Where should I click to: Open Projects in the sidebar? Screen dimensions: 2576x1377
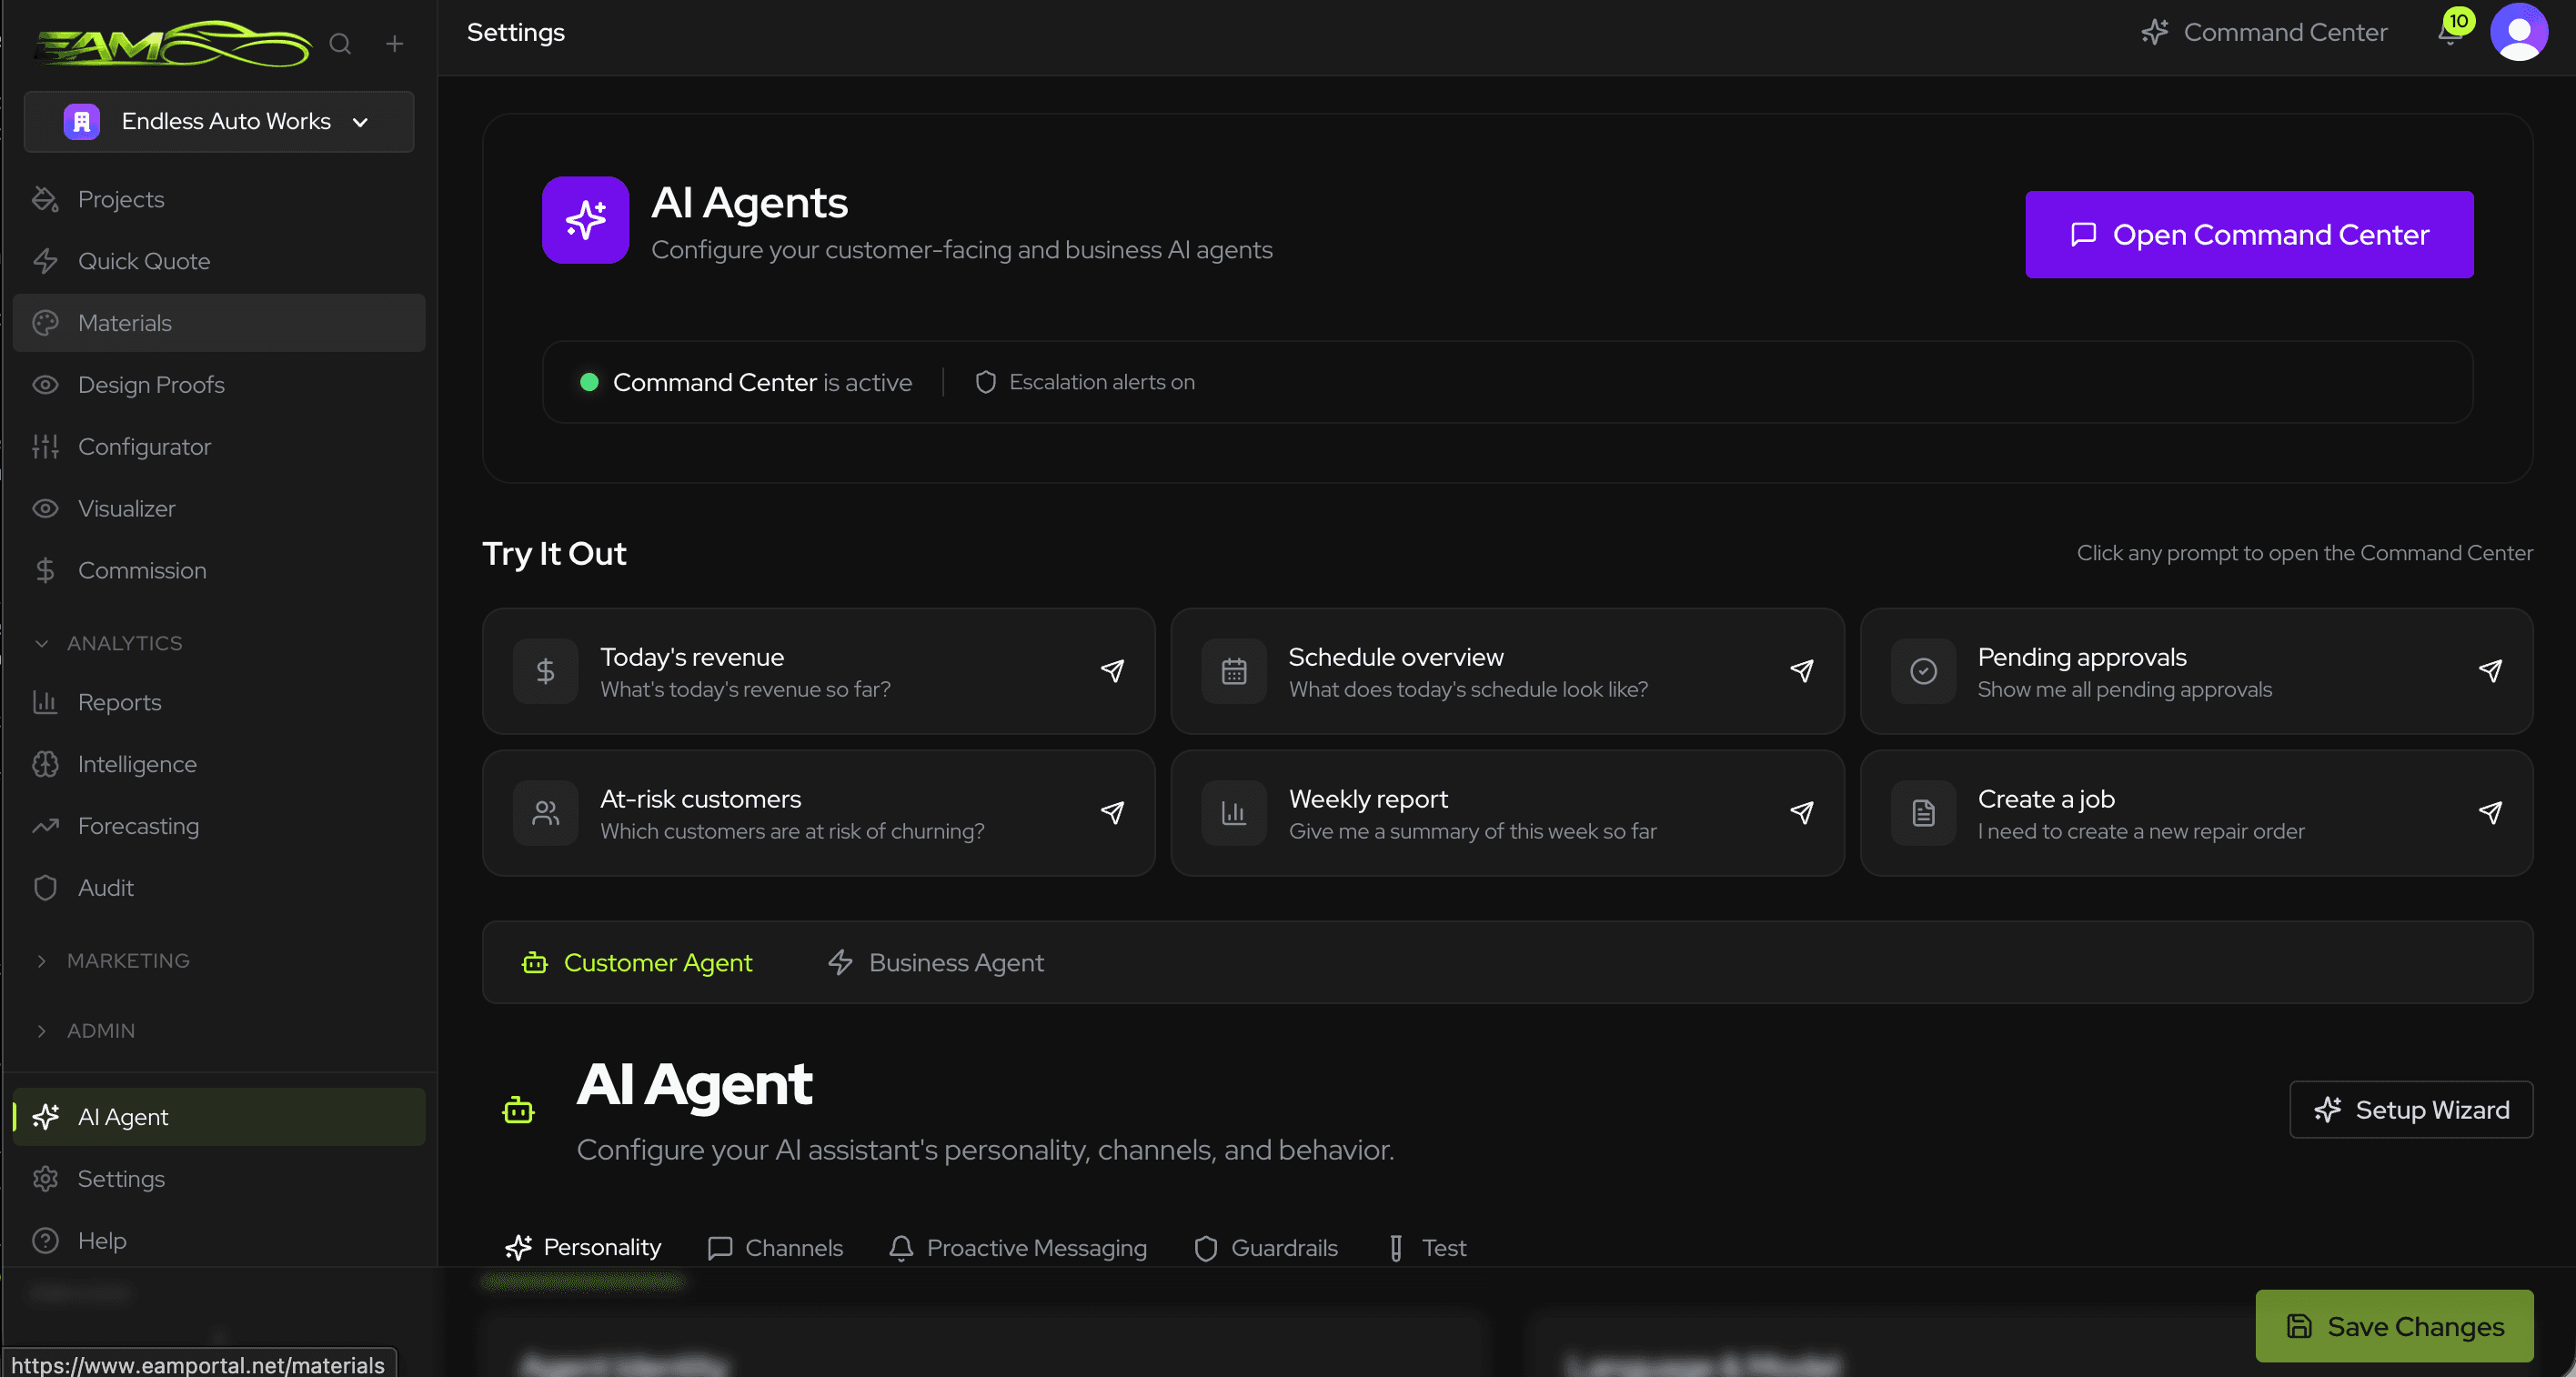pyautogui.click(x=219, y=199)
